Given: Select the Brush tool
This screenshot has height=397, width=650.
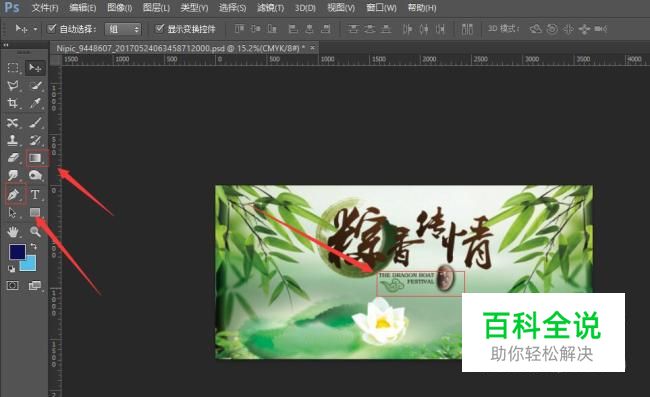Looking at the screenshot, I should [36, 123].
